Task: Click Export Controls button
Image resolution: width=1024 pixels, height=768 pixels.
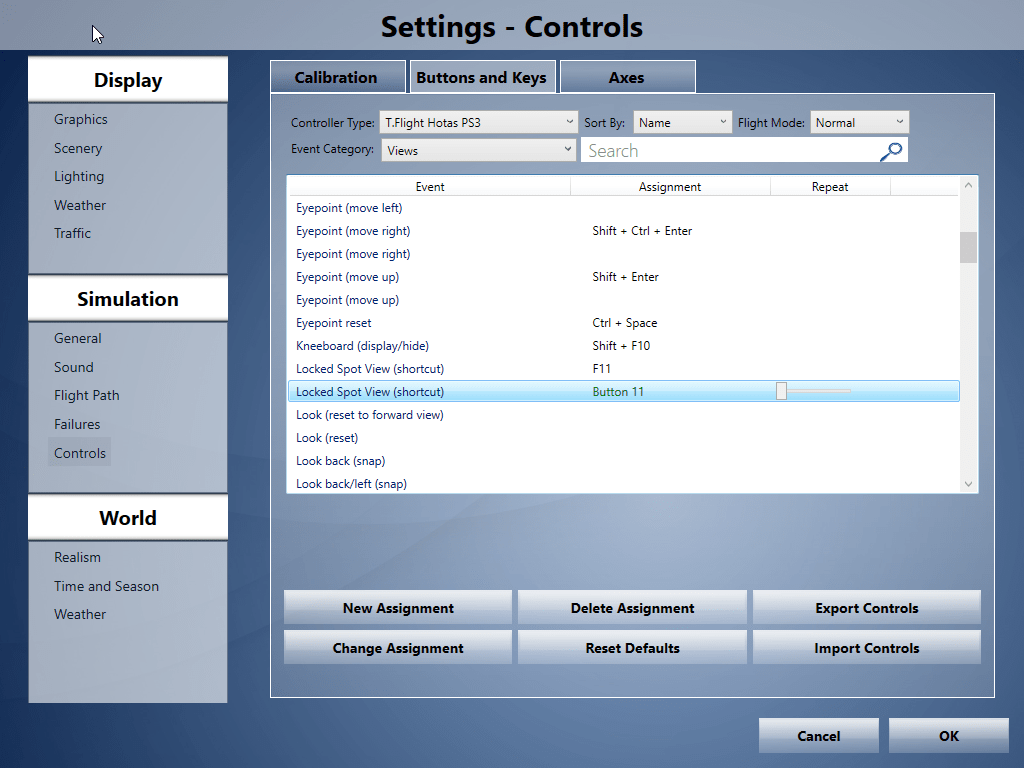Action: tap(867, 608)
